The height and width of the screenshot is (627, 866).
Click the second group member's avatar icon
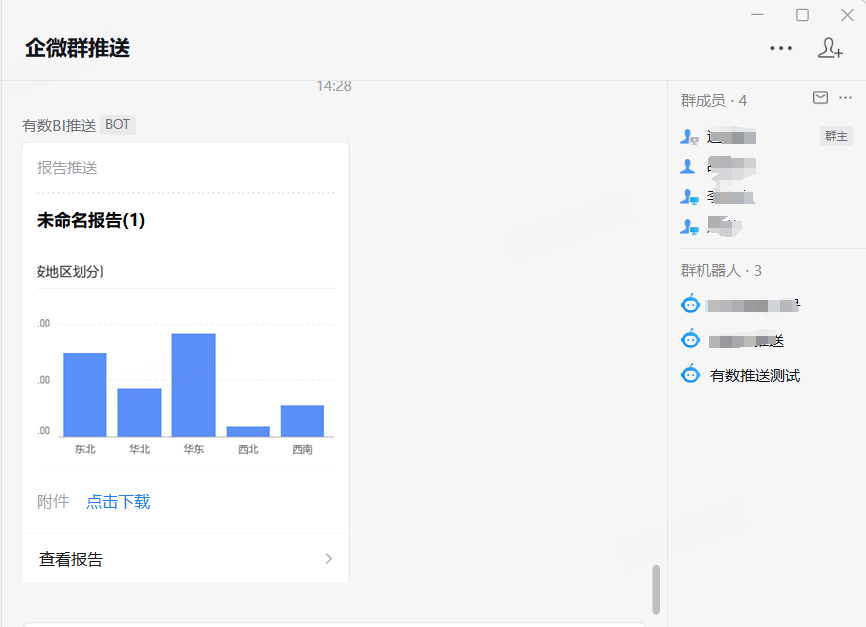click(x=688, y=166)
